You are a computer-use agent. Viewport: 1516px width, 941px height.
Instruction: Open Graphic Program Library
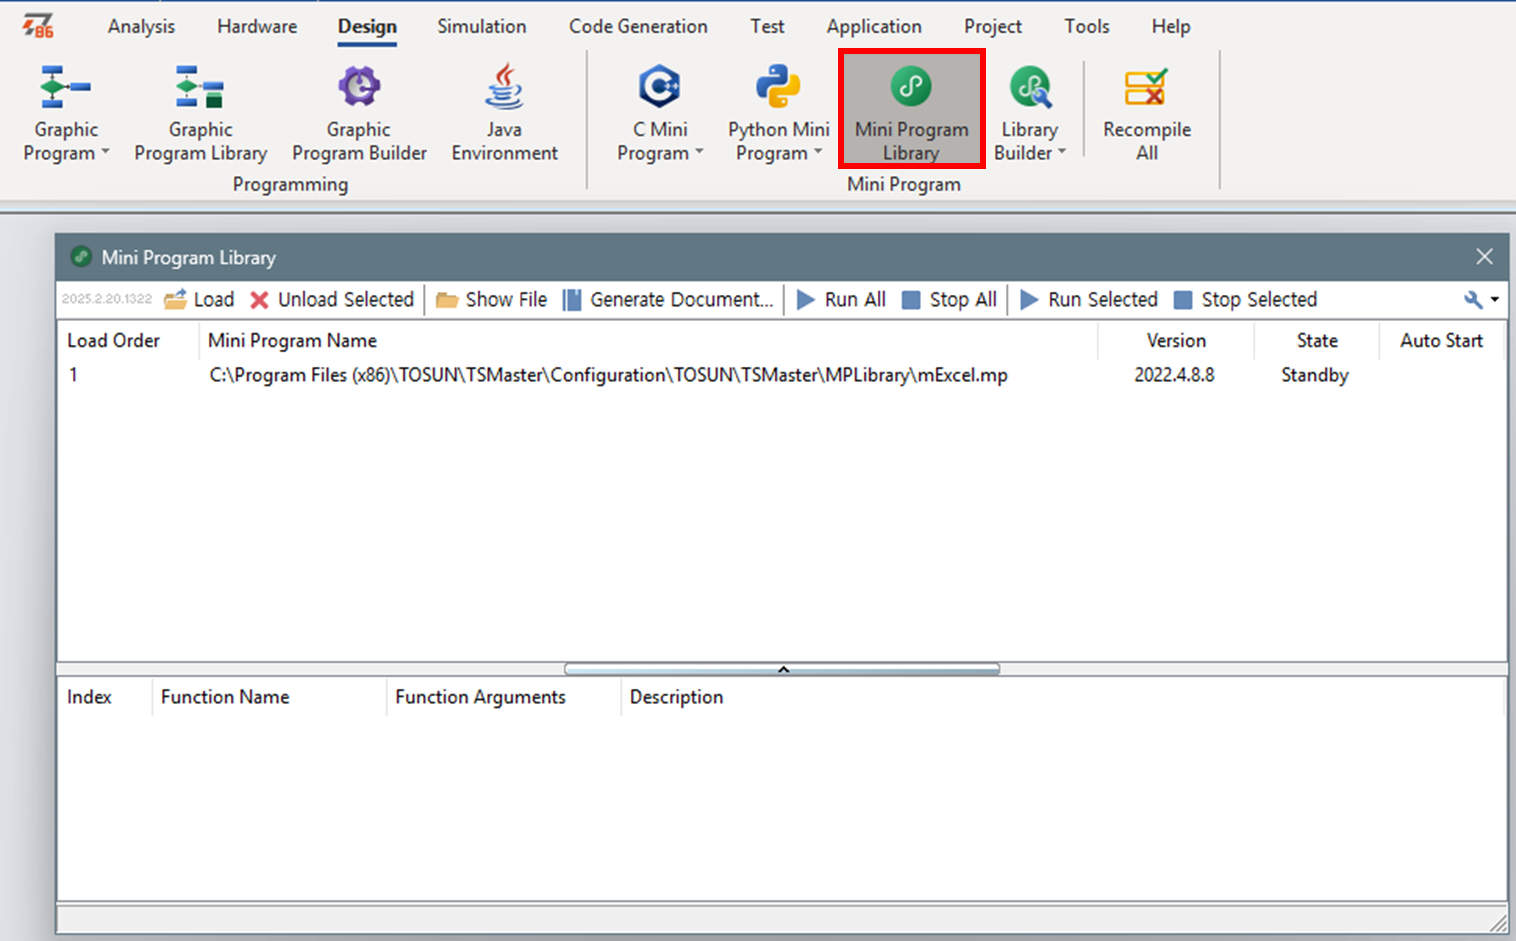point(200,113)
